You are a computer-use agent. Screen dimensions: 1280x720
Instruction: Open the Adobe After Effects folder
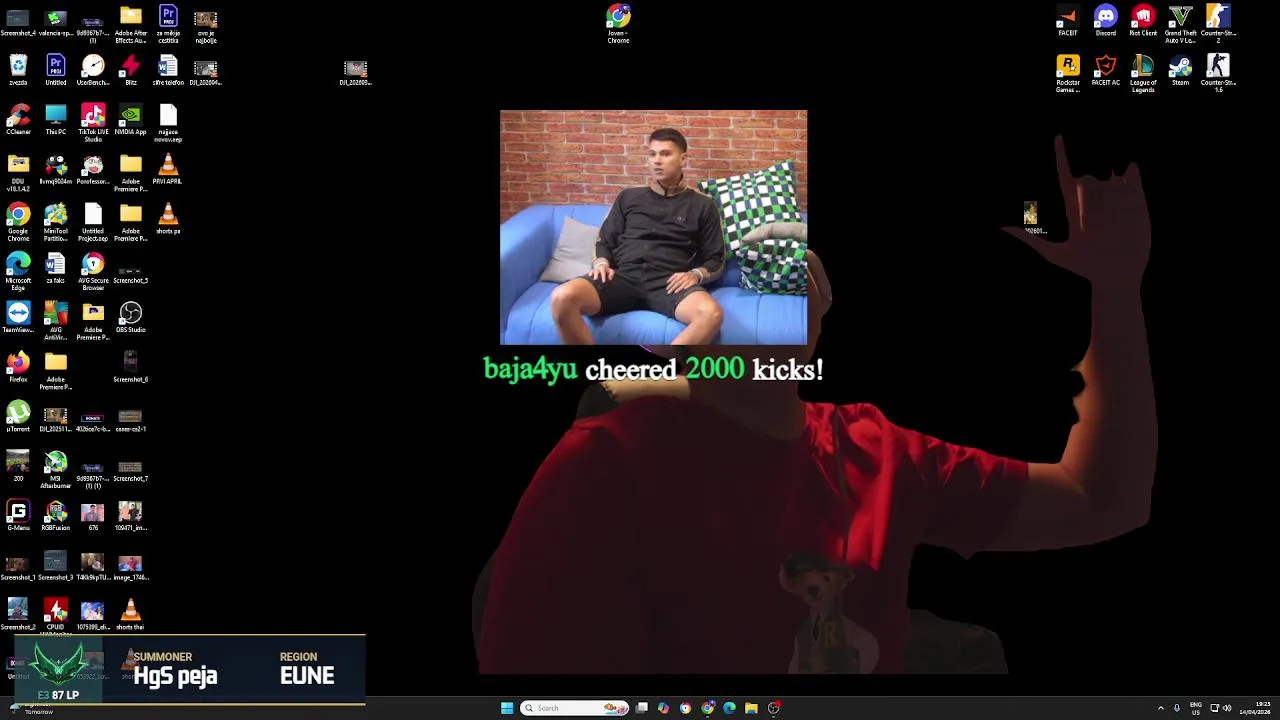click(131, 24)
